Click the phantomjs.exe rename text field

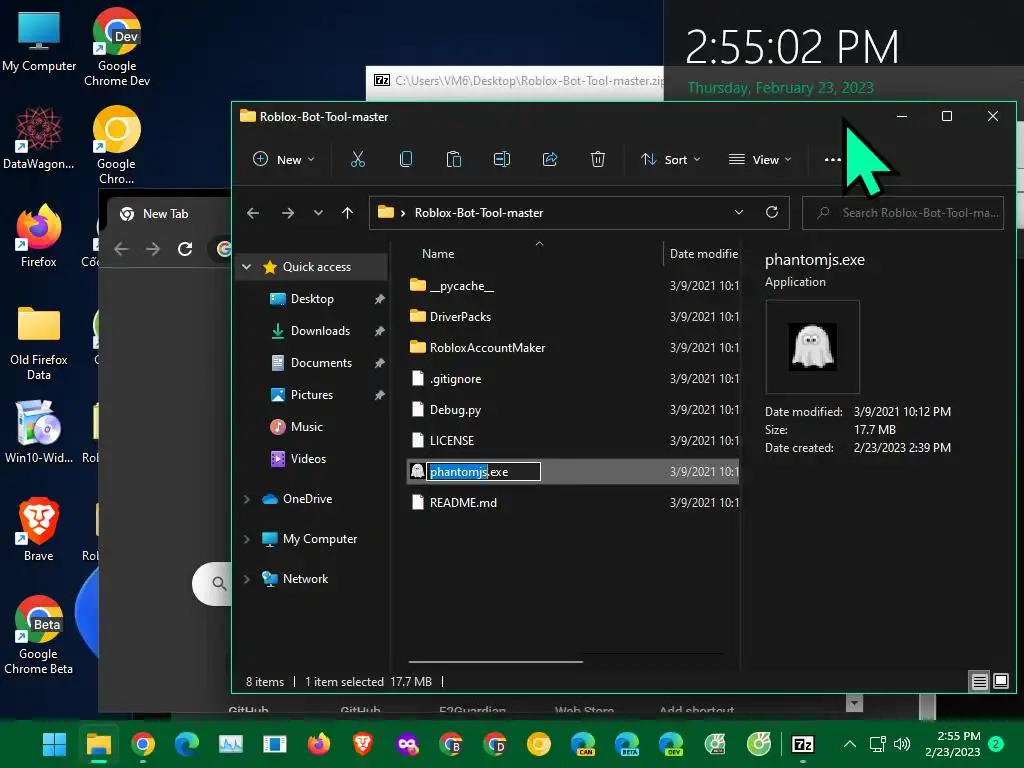click(x=483, y=472)
